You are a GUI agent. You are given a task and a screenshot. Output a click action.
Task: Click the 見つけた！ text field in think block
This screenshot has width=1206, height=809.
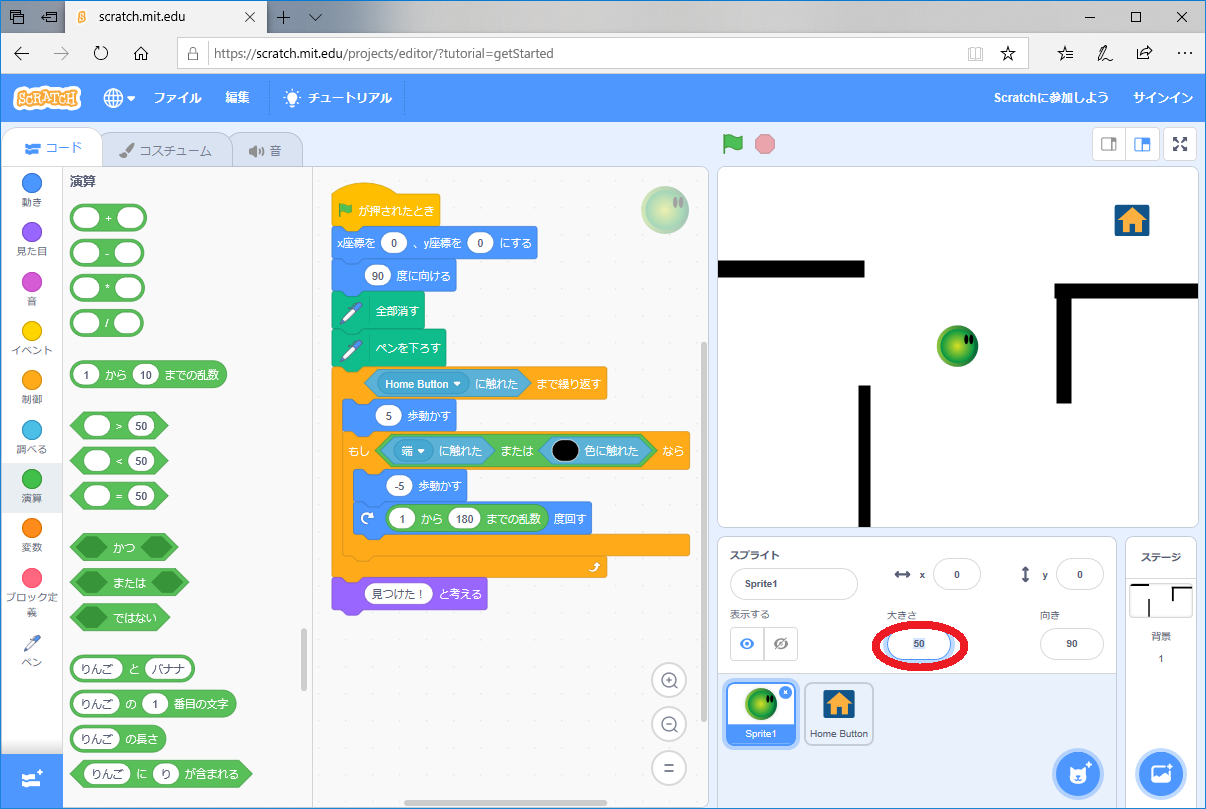pos(399,593)
